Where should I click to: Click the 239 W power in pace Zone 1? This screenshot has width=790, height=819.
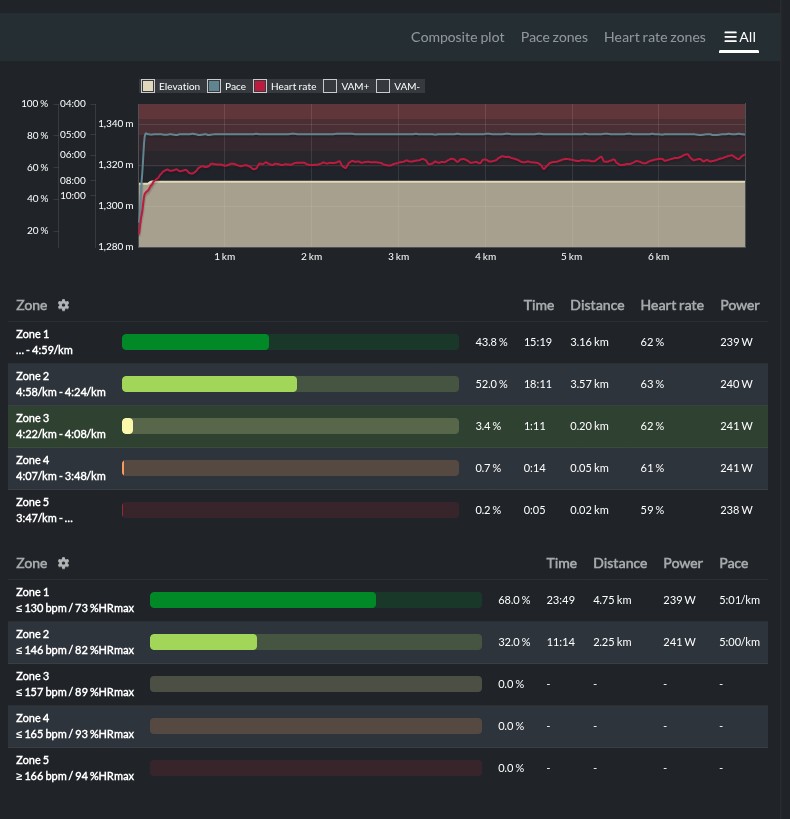click(736, 342)
